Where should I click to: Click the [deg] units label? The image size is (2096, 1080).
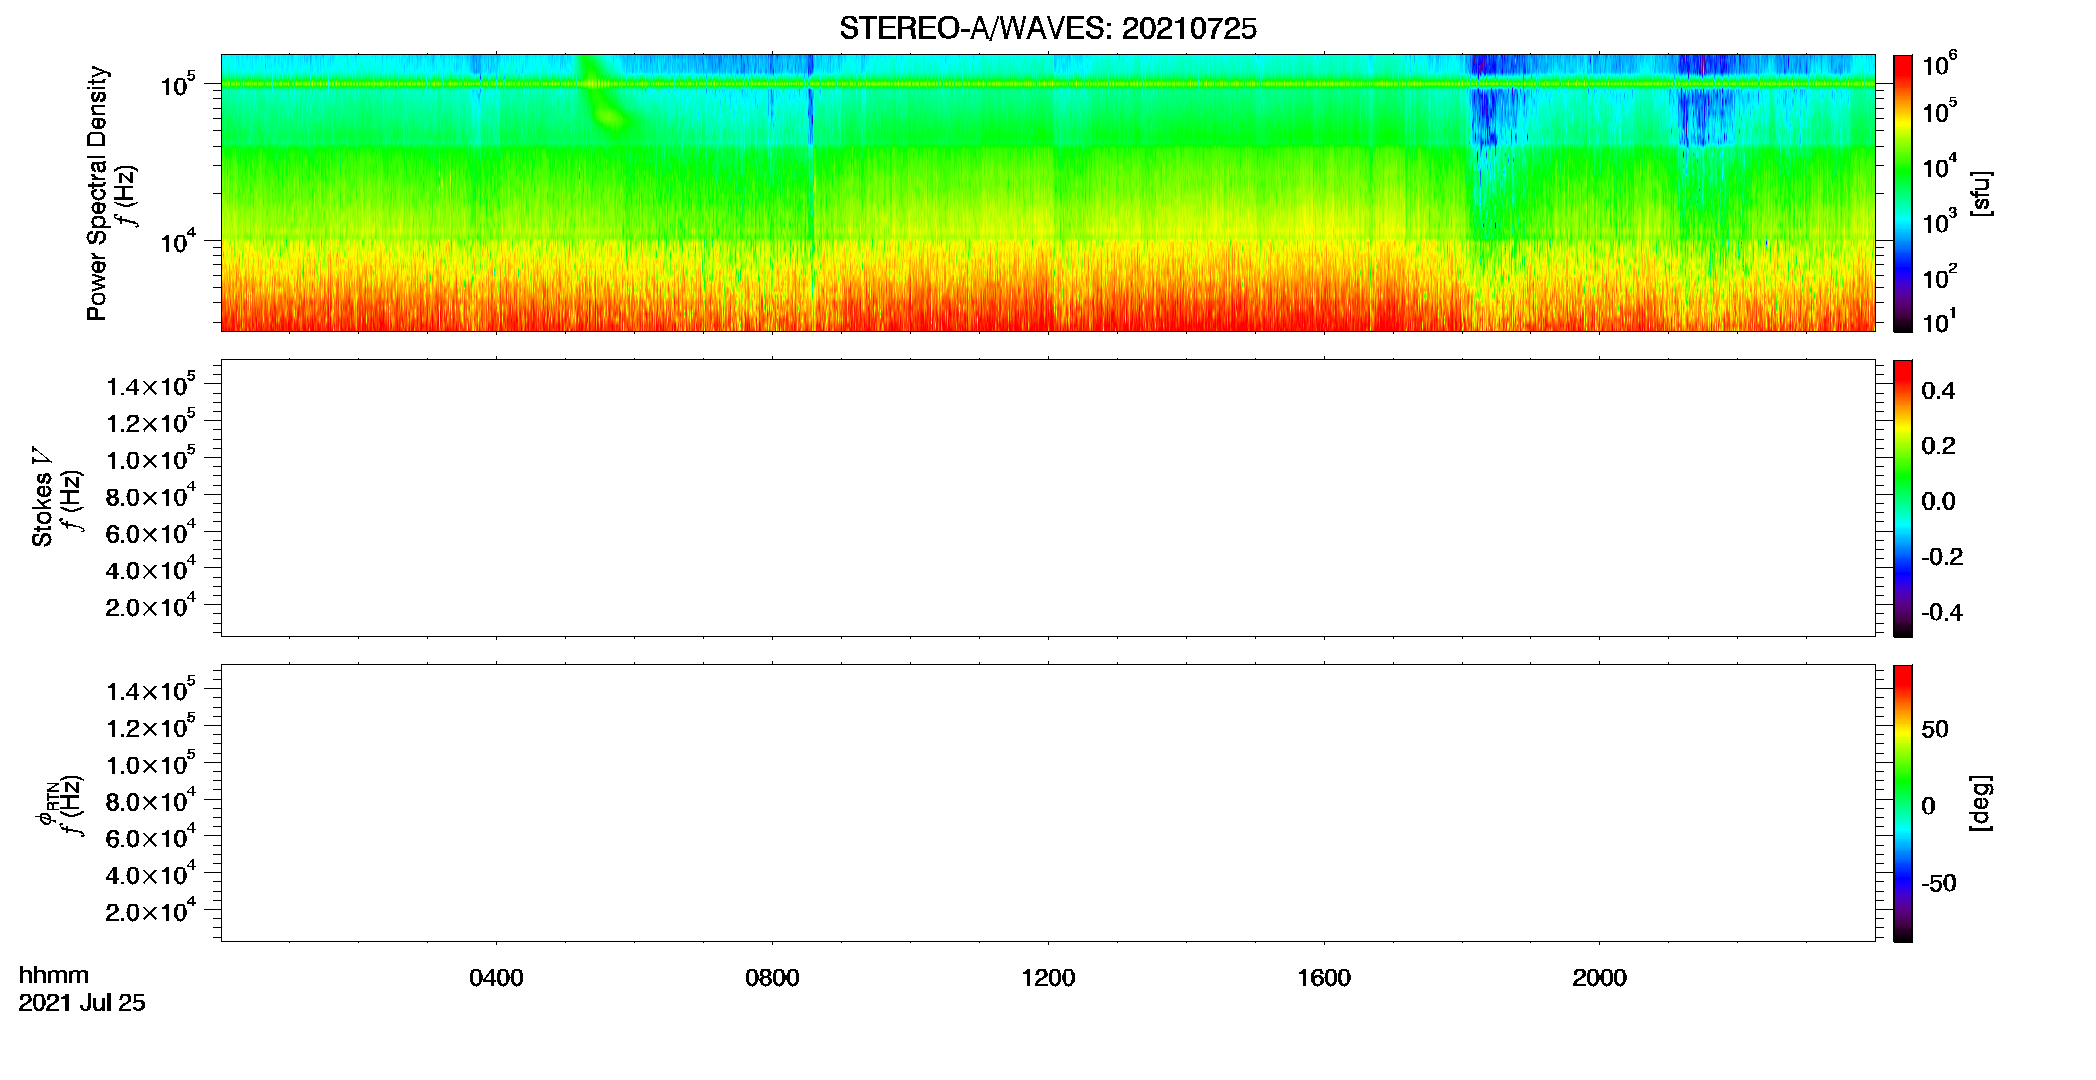[x=1981, y=803]
